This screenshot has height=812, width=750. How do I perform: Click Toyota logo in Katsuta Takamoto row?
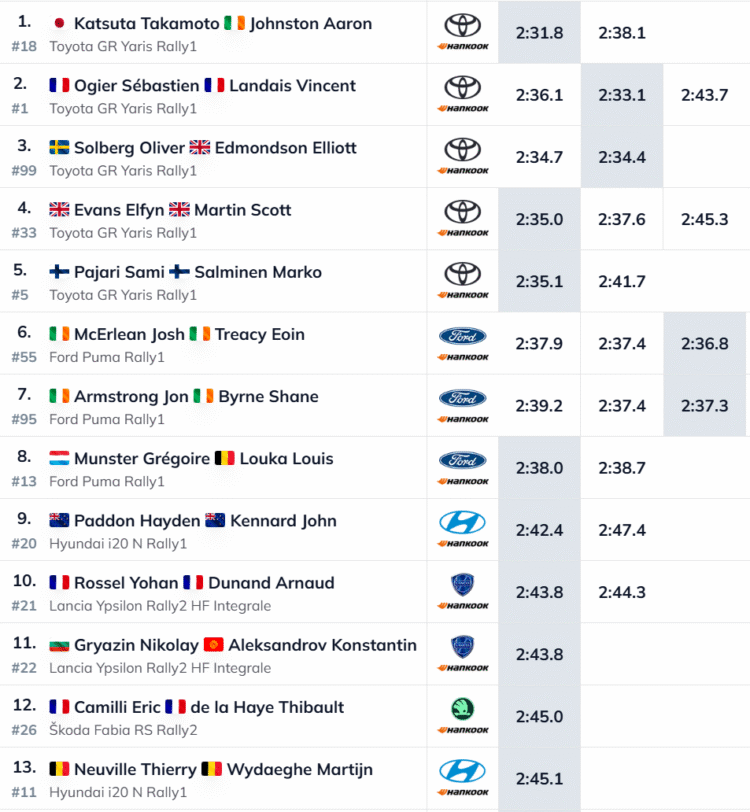pos(462,25)
